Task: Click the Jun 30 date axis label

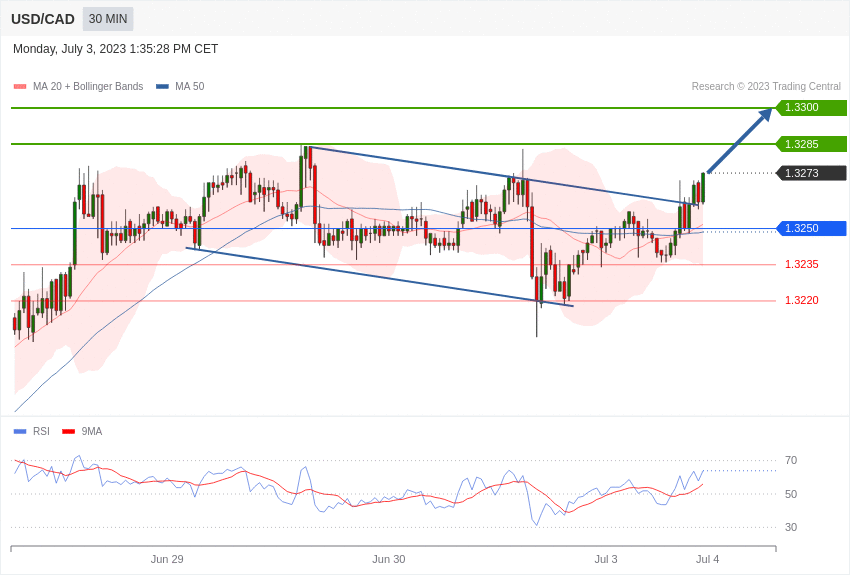Action: pyautogui.click(x=389, y=559)
